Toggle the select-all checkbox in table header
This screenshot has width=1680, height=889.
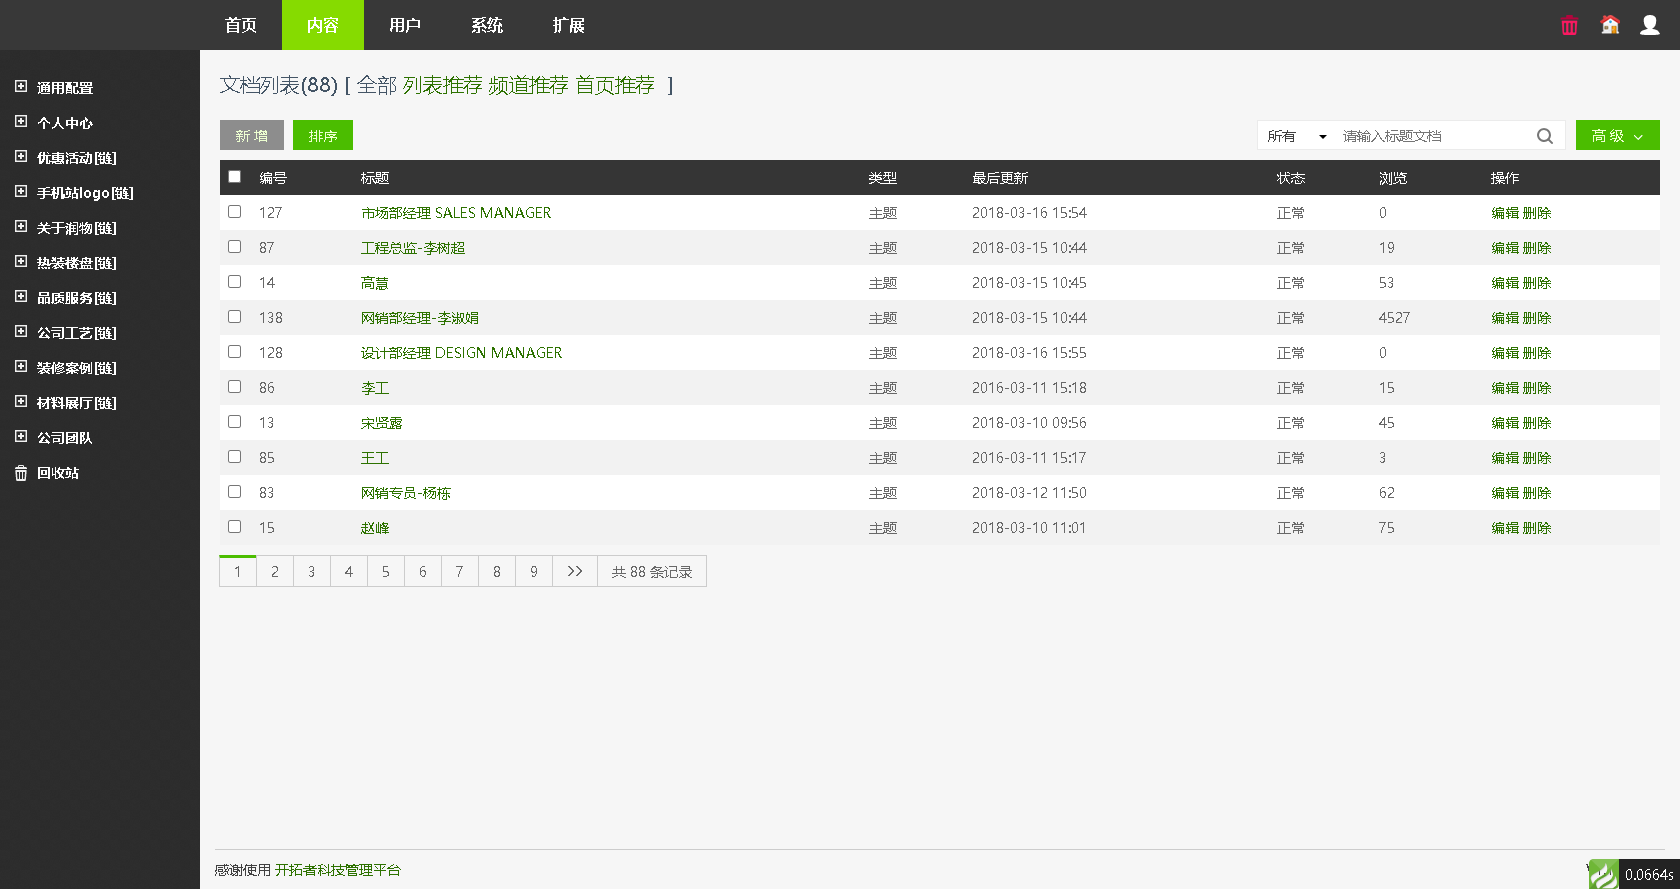(235, 177)
